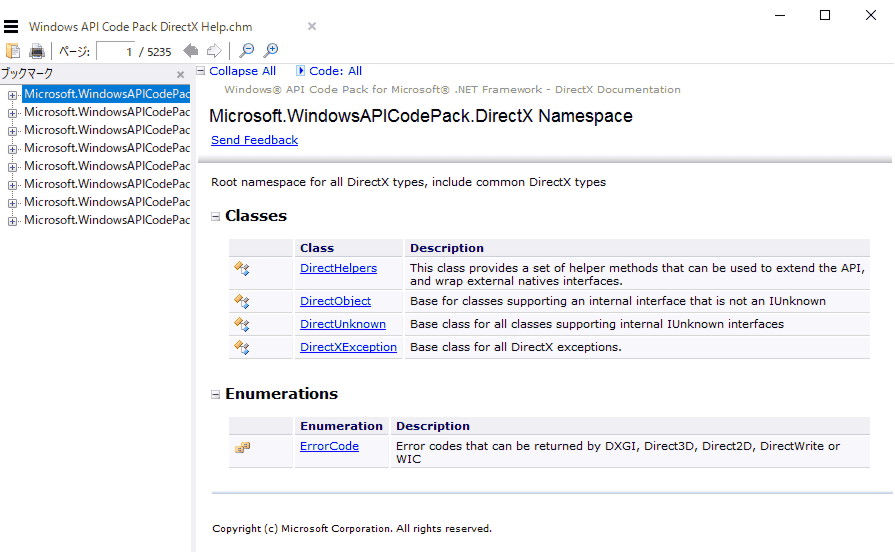Viewport: 895px width, 552px height.
Task: Open the hamburger menu icon
Action: [11, 26]
